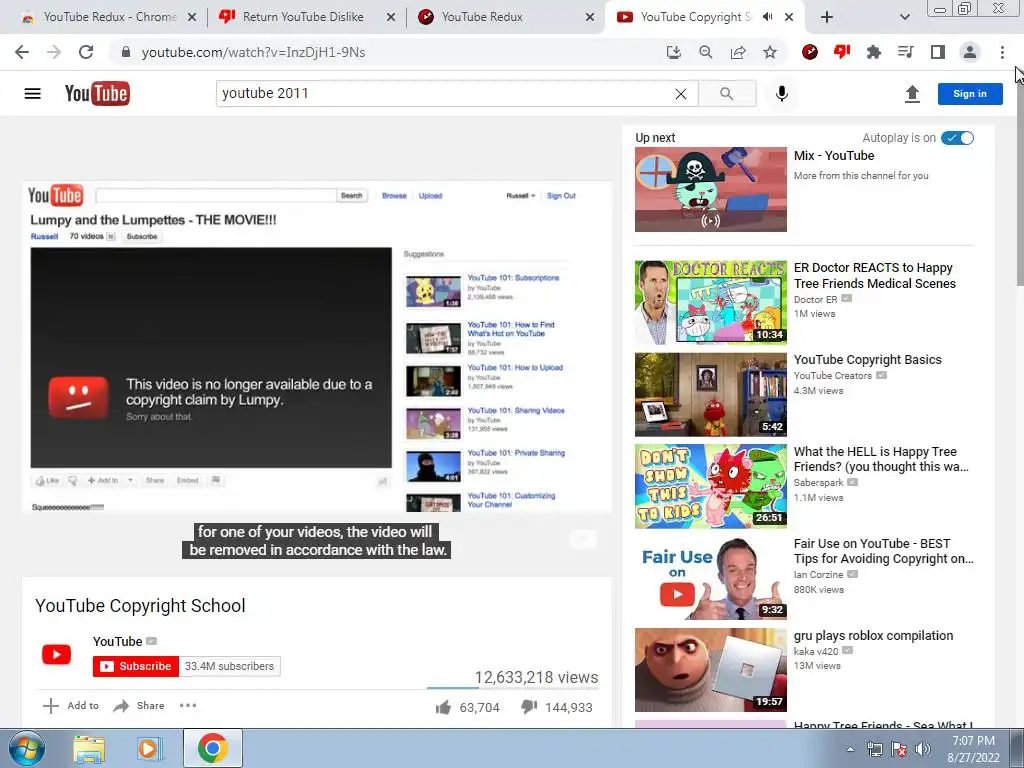Start voice search with microphone
This screenshot has width=1024, height=768.
[x=782, y=94]
